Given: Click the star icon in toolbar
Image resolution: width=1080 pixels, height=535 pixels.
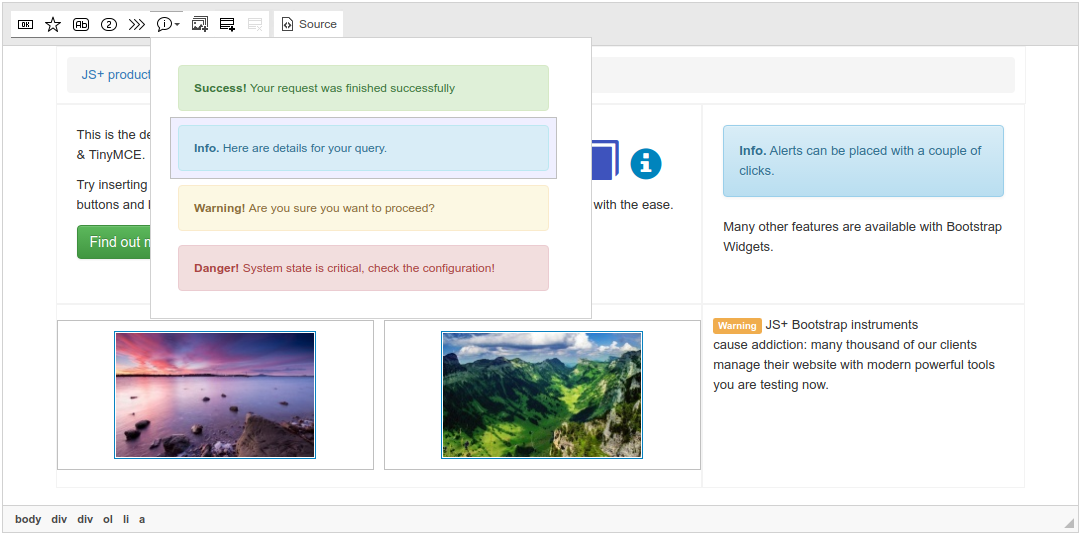Looking at the screenshot, I should [x=53, y=24].
